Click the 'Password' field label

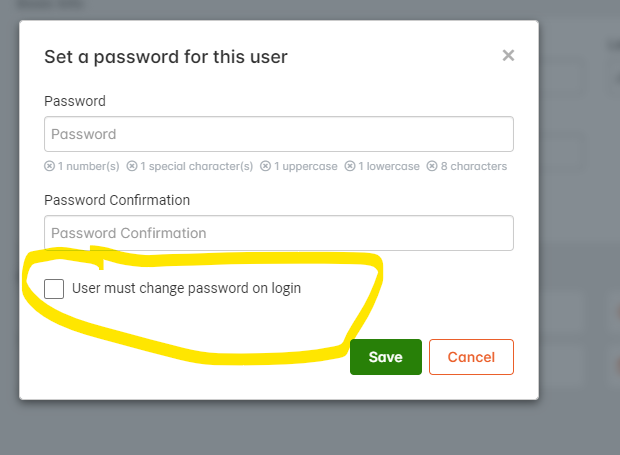(x=75, y=101)
